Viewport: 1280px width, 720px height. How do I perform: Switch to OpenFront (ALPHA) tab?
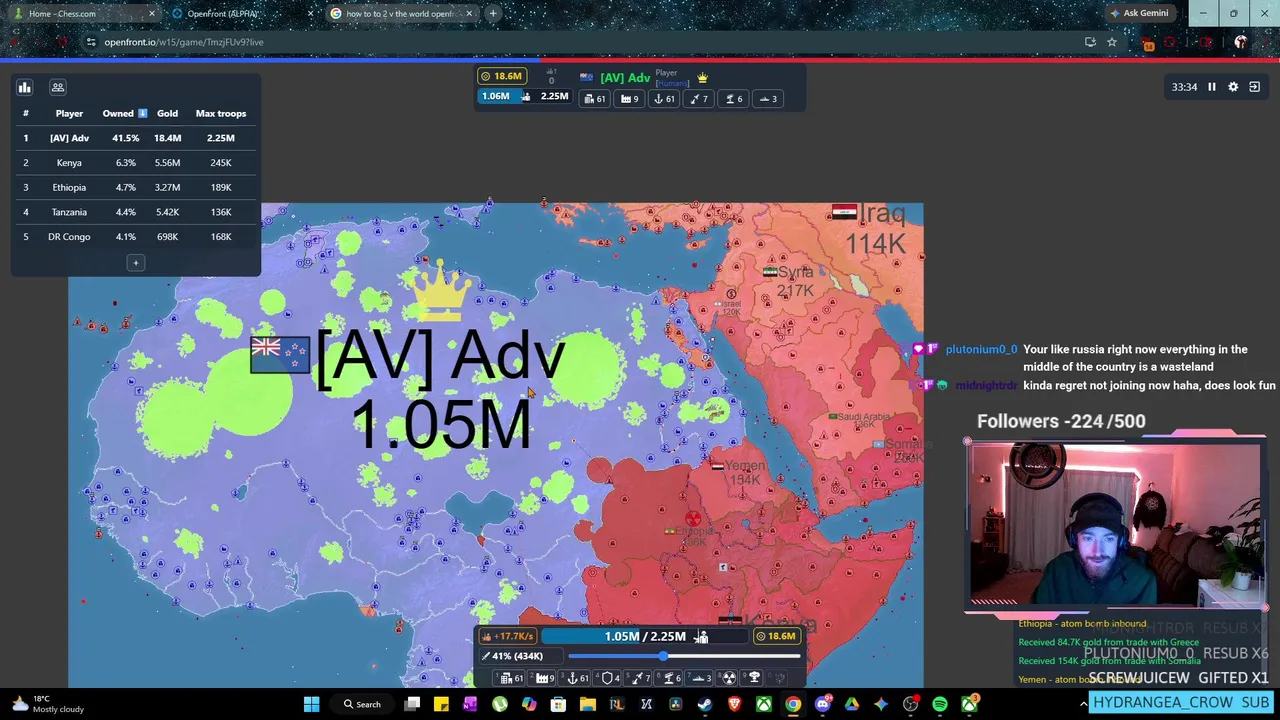click(240, 13)
